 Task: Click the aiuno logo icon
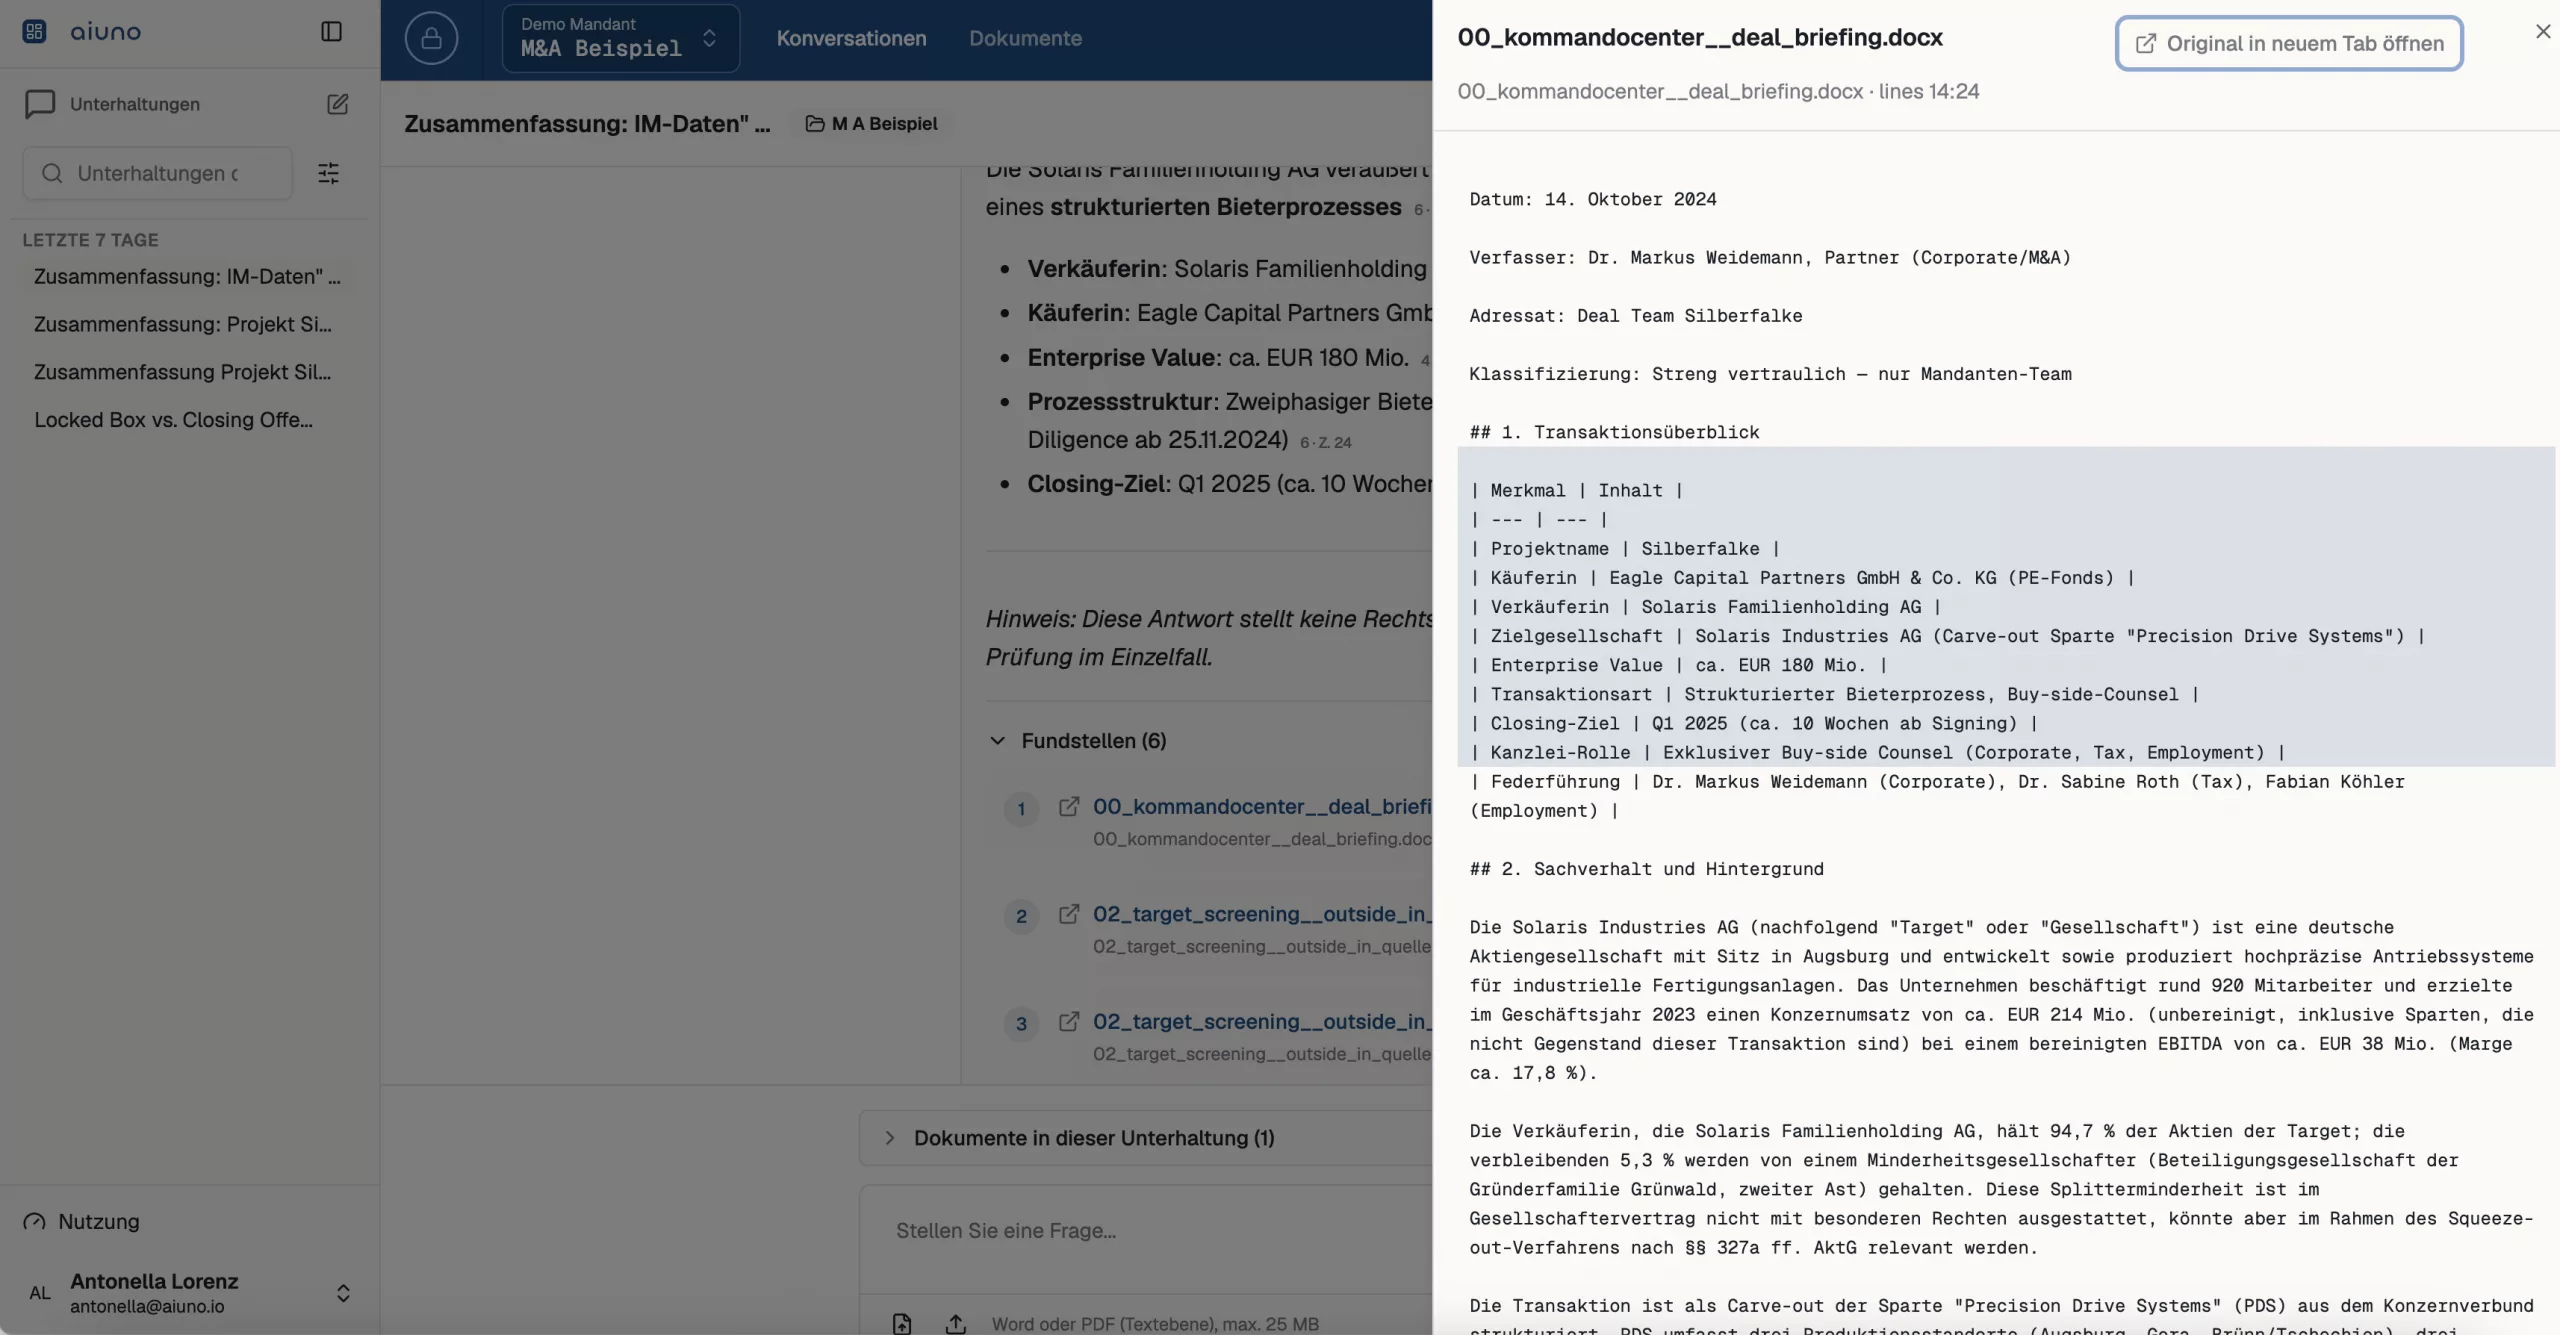(x=34, y=32)
